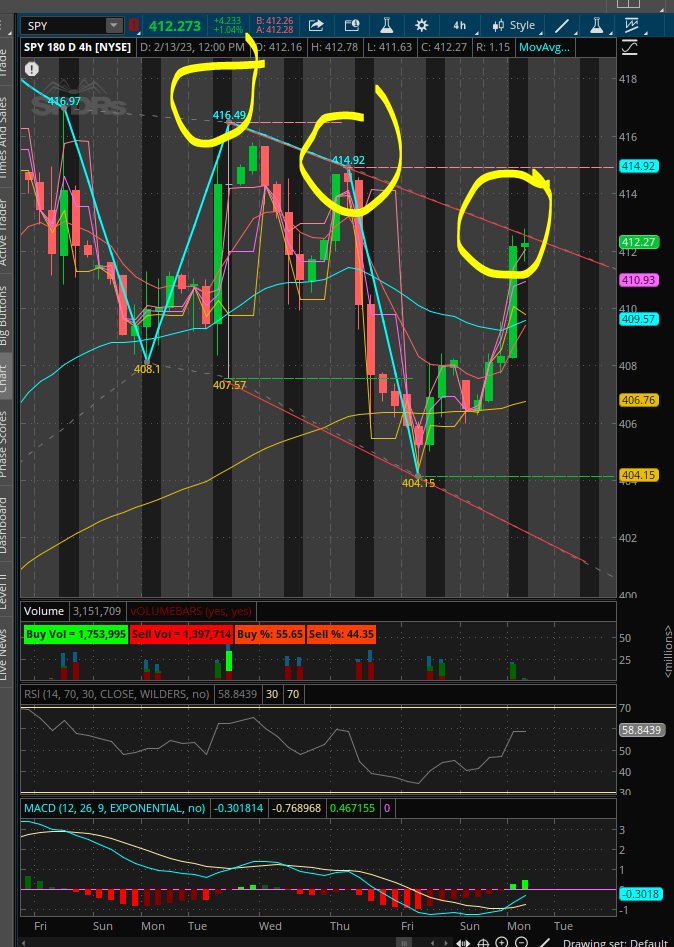This screenshot has height=947, width=674.
Task: Click the RSI oversold 30 value box
Action: (272, 694)
